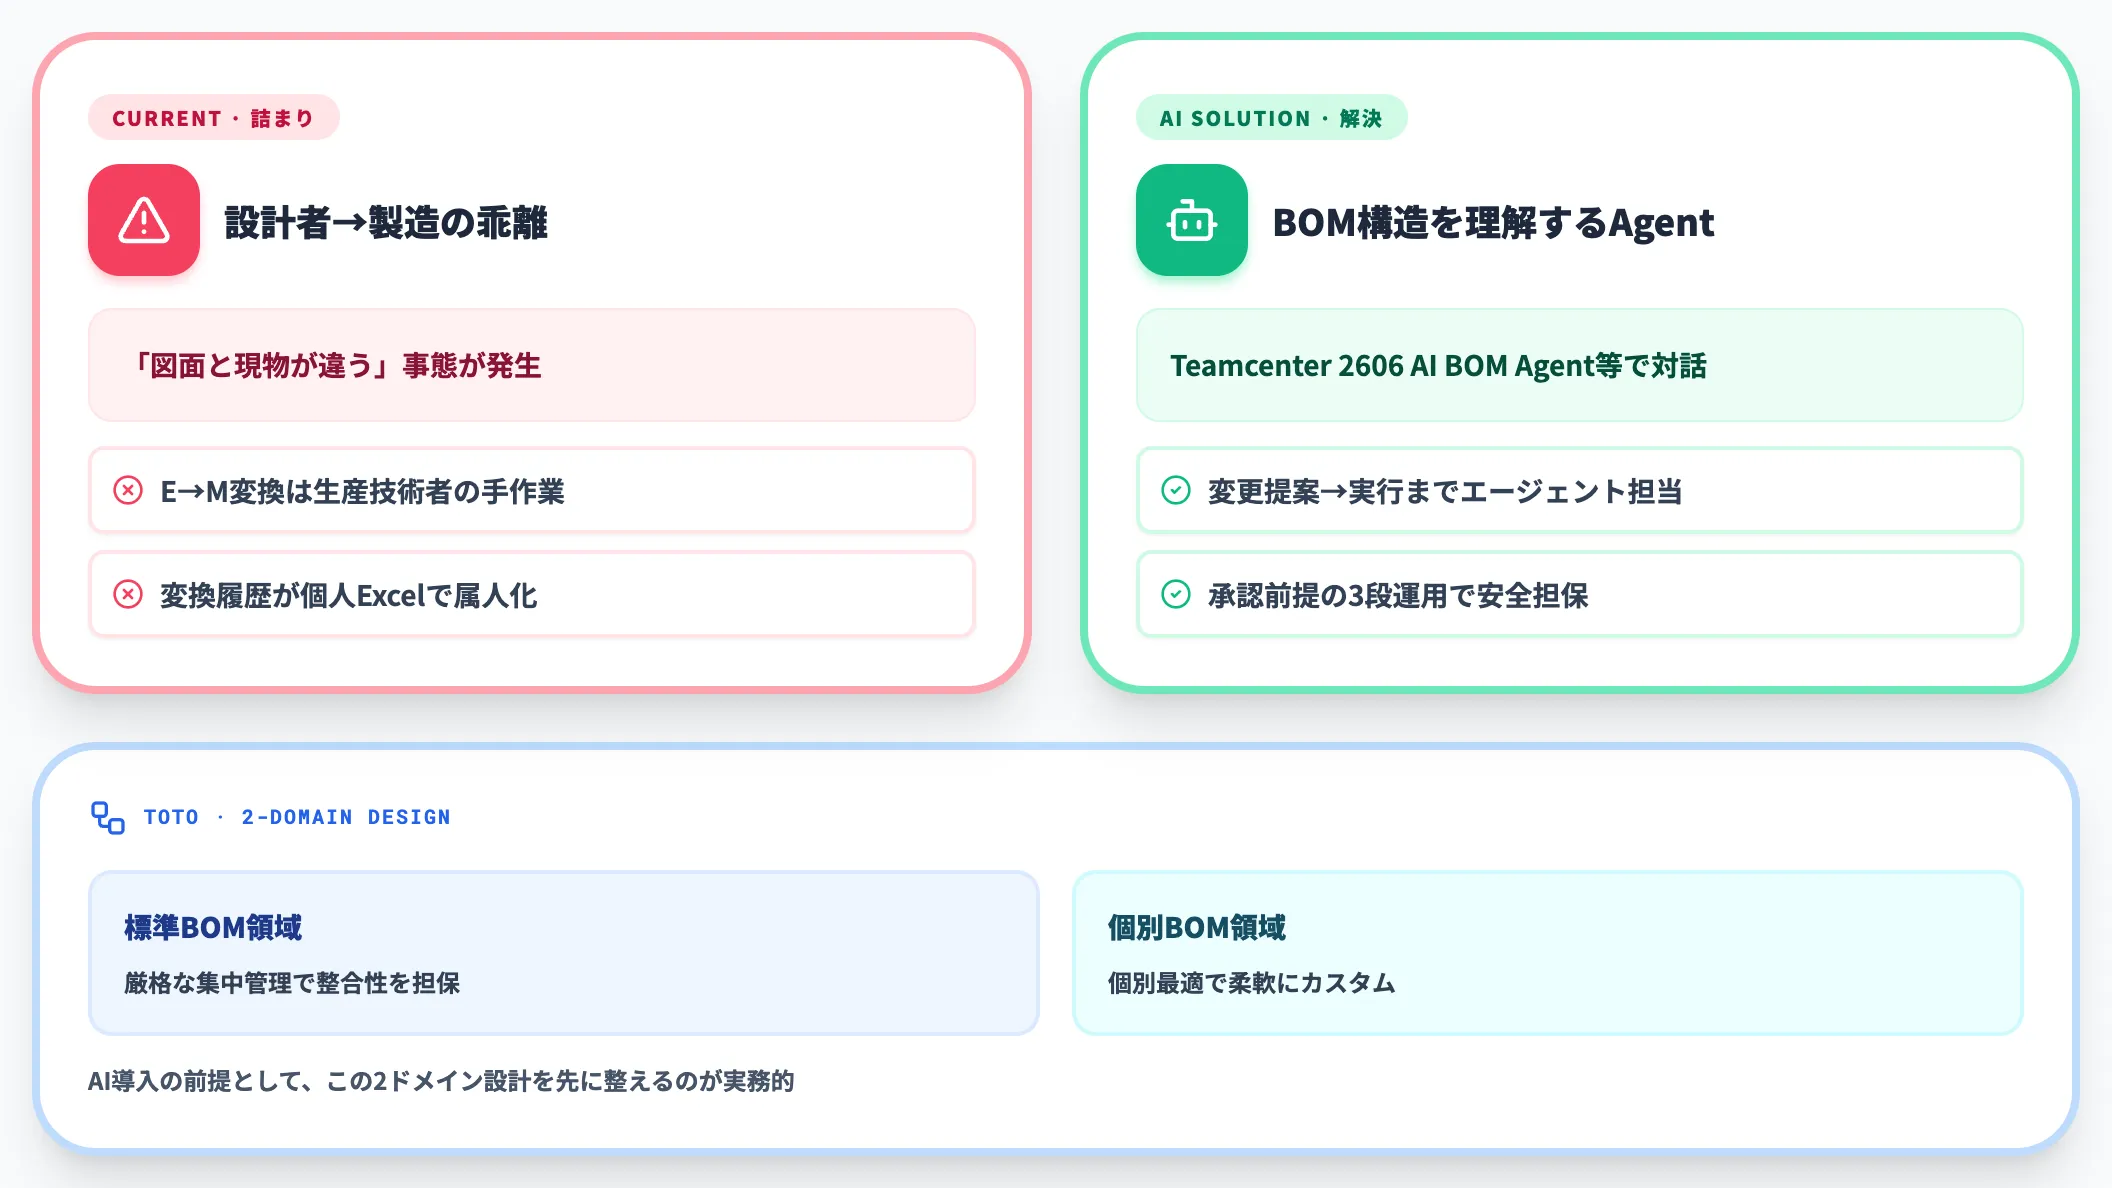The width and height of the screenshot is (2112, 1188).
Task: Click the check icon beside 変更提案→実行までエージェント担当
Action: [x=1176, y=490]
